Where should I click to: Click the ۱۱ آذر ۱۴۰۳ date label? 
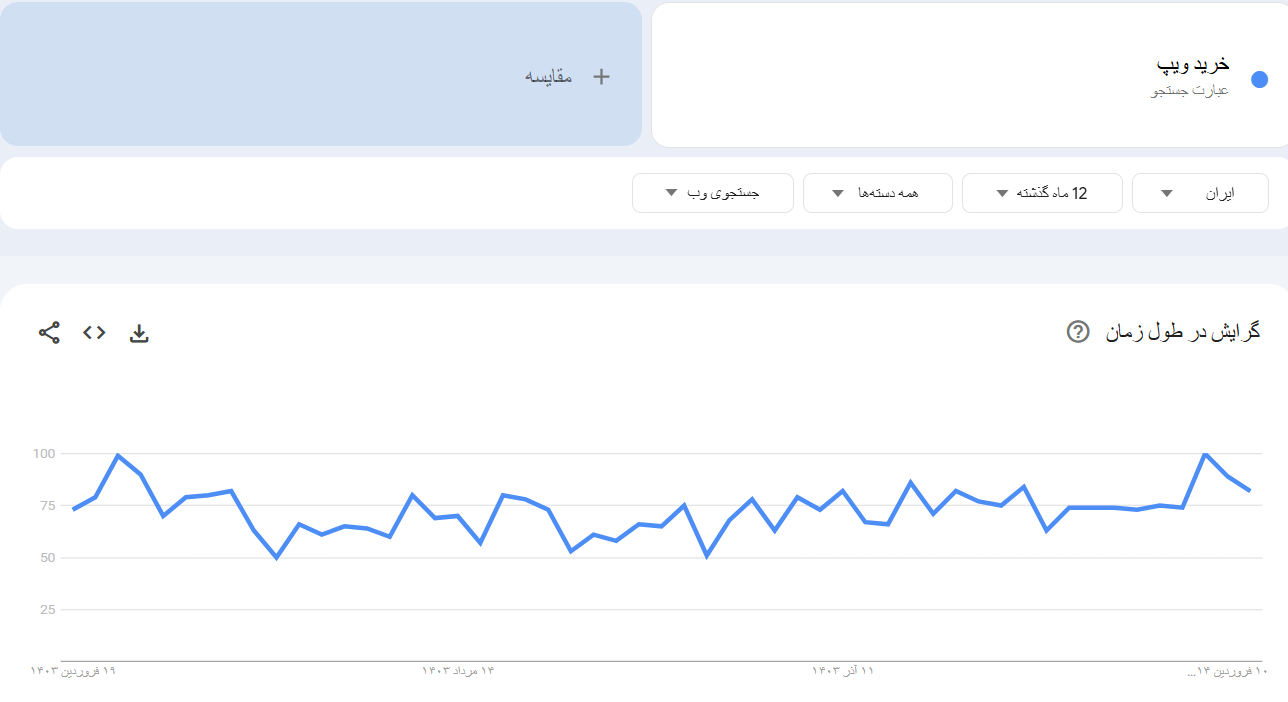pos(842,670)
